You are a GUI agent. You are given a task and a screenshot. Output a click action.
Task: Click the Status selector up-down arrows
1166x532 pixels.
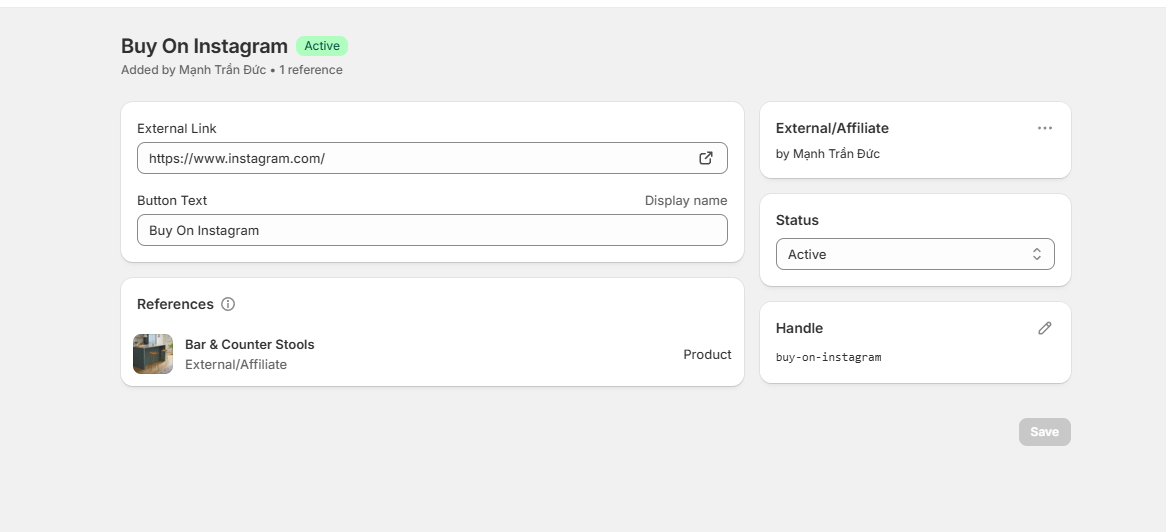1037,254
